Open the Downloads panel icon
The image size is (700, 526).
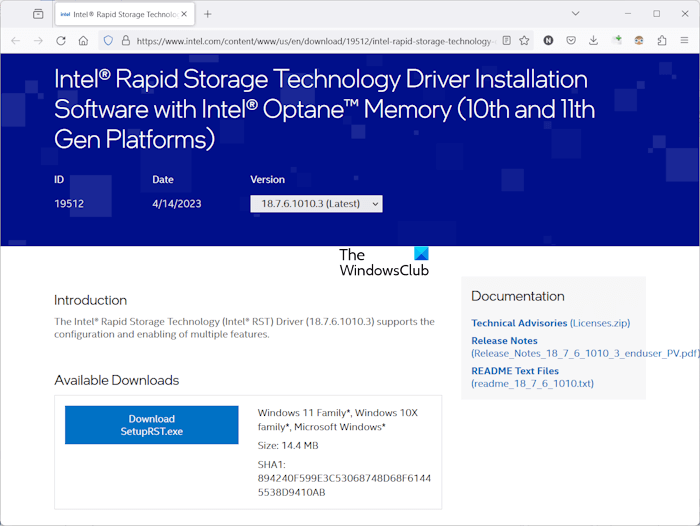click(x=593, y=41)
